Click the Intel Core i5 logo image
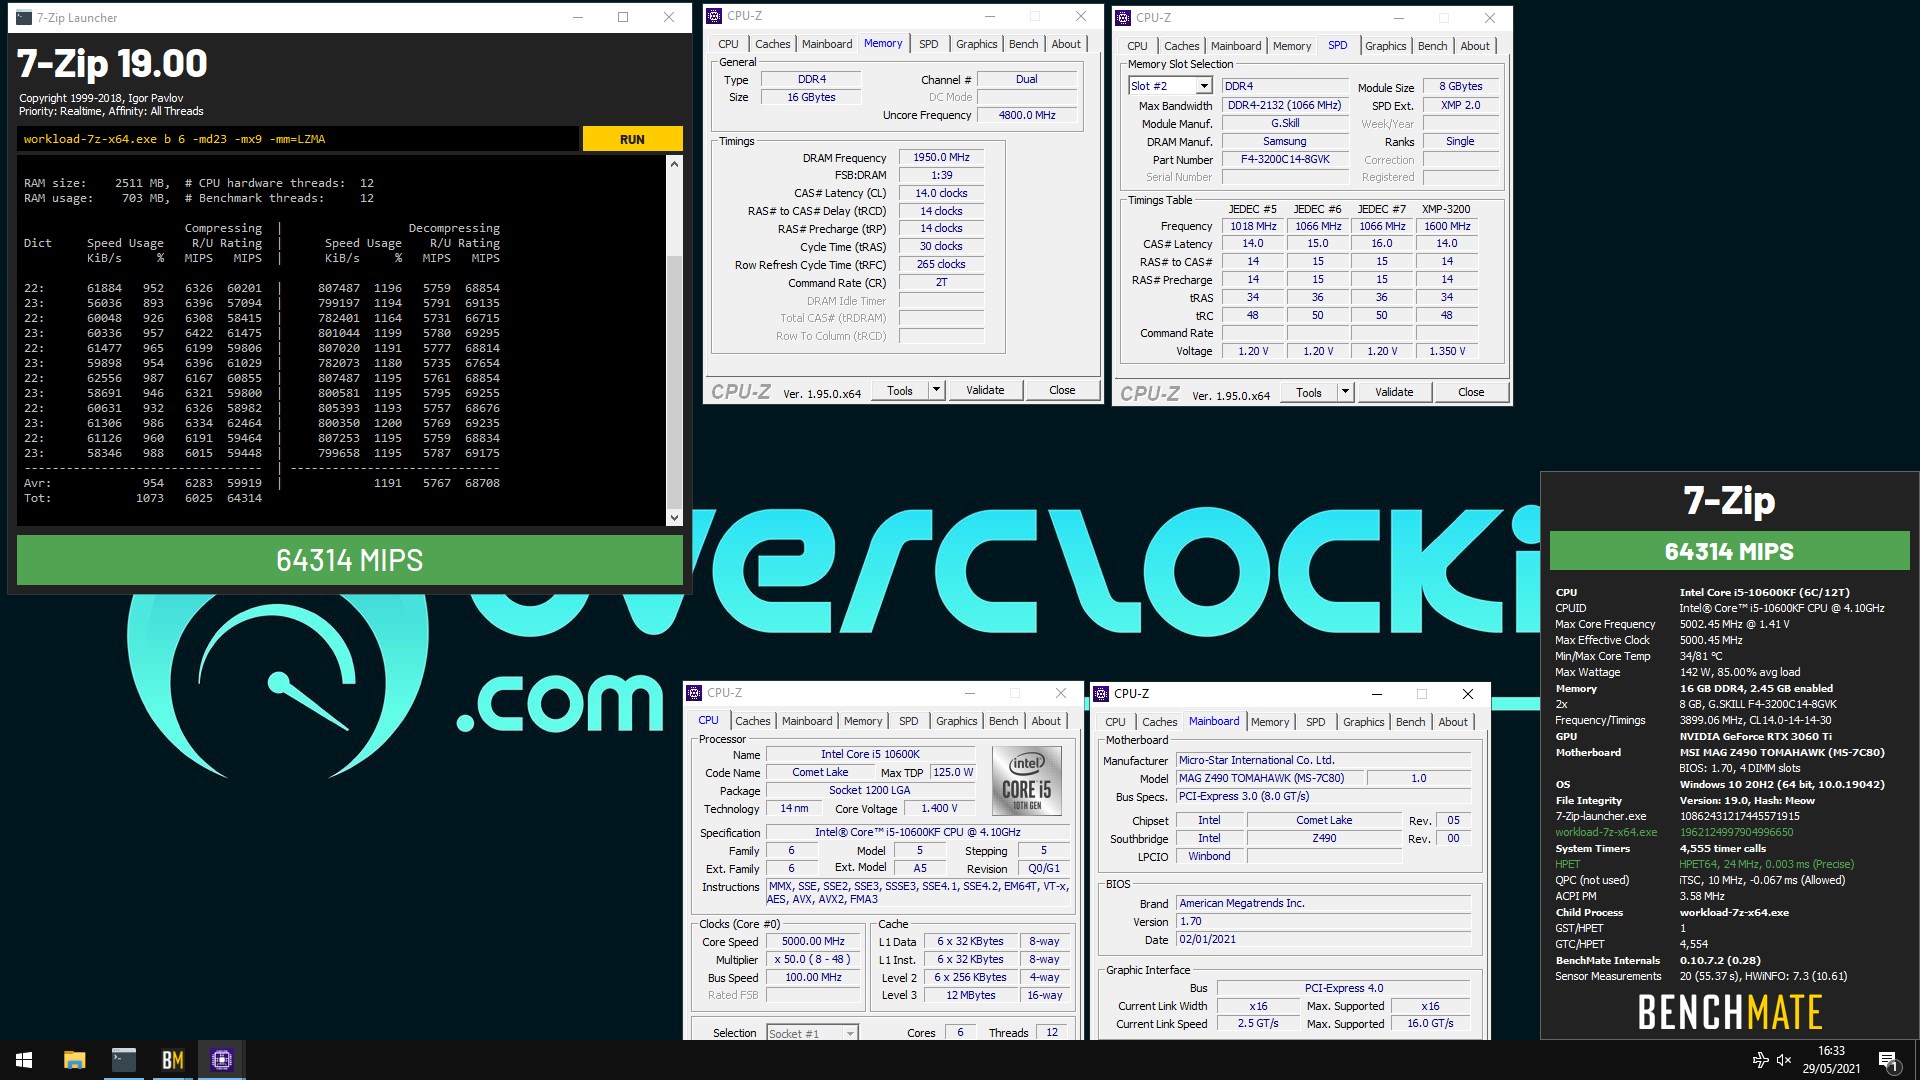This screenshot has height=1080, width=1920. click(1026, 780)
